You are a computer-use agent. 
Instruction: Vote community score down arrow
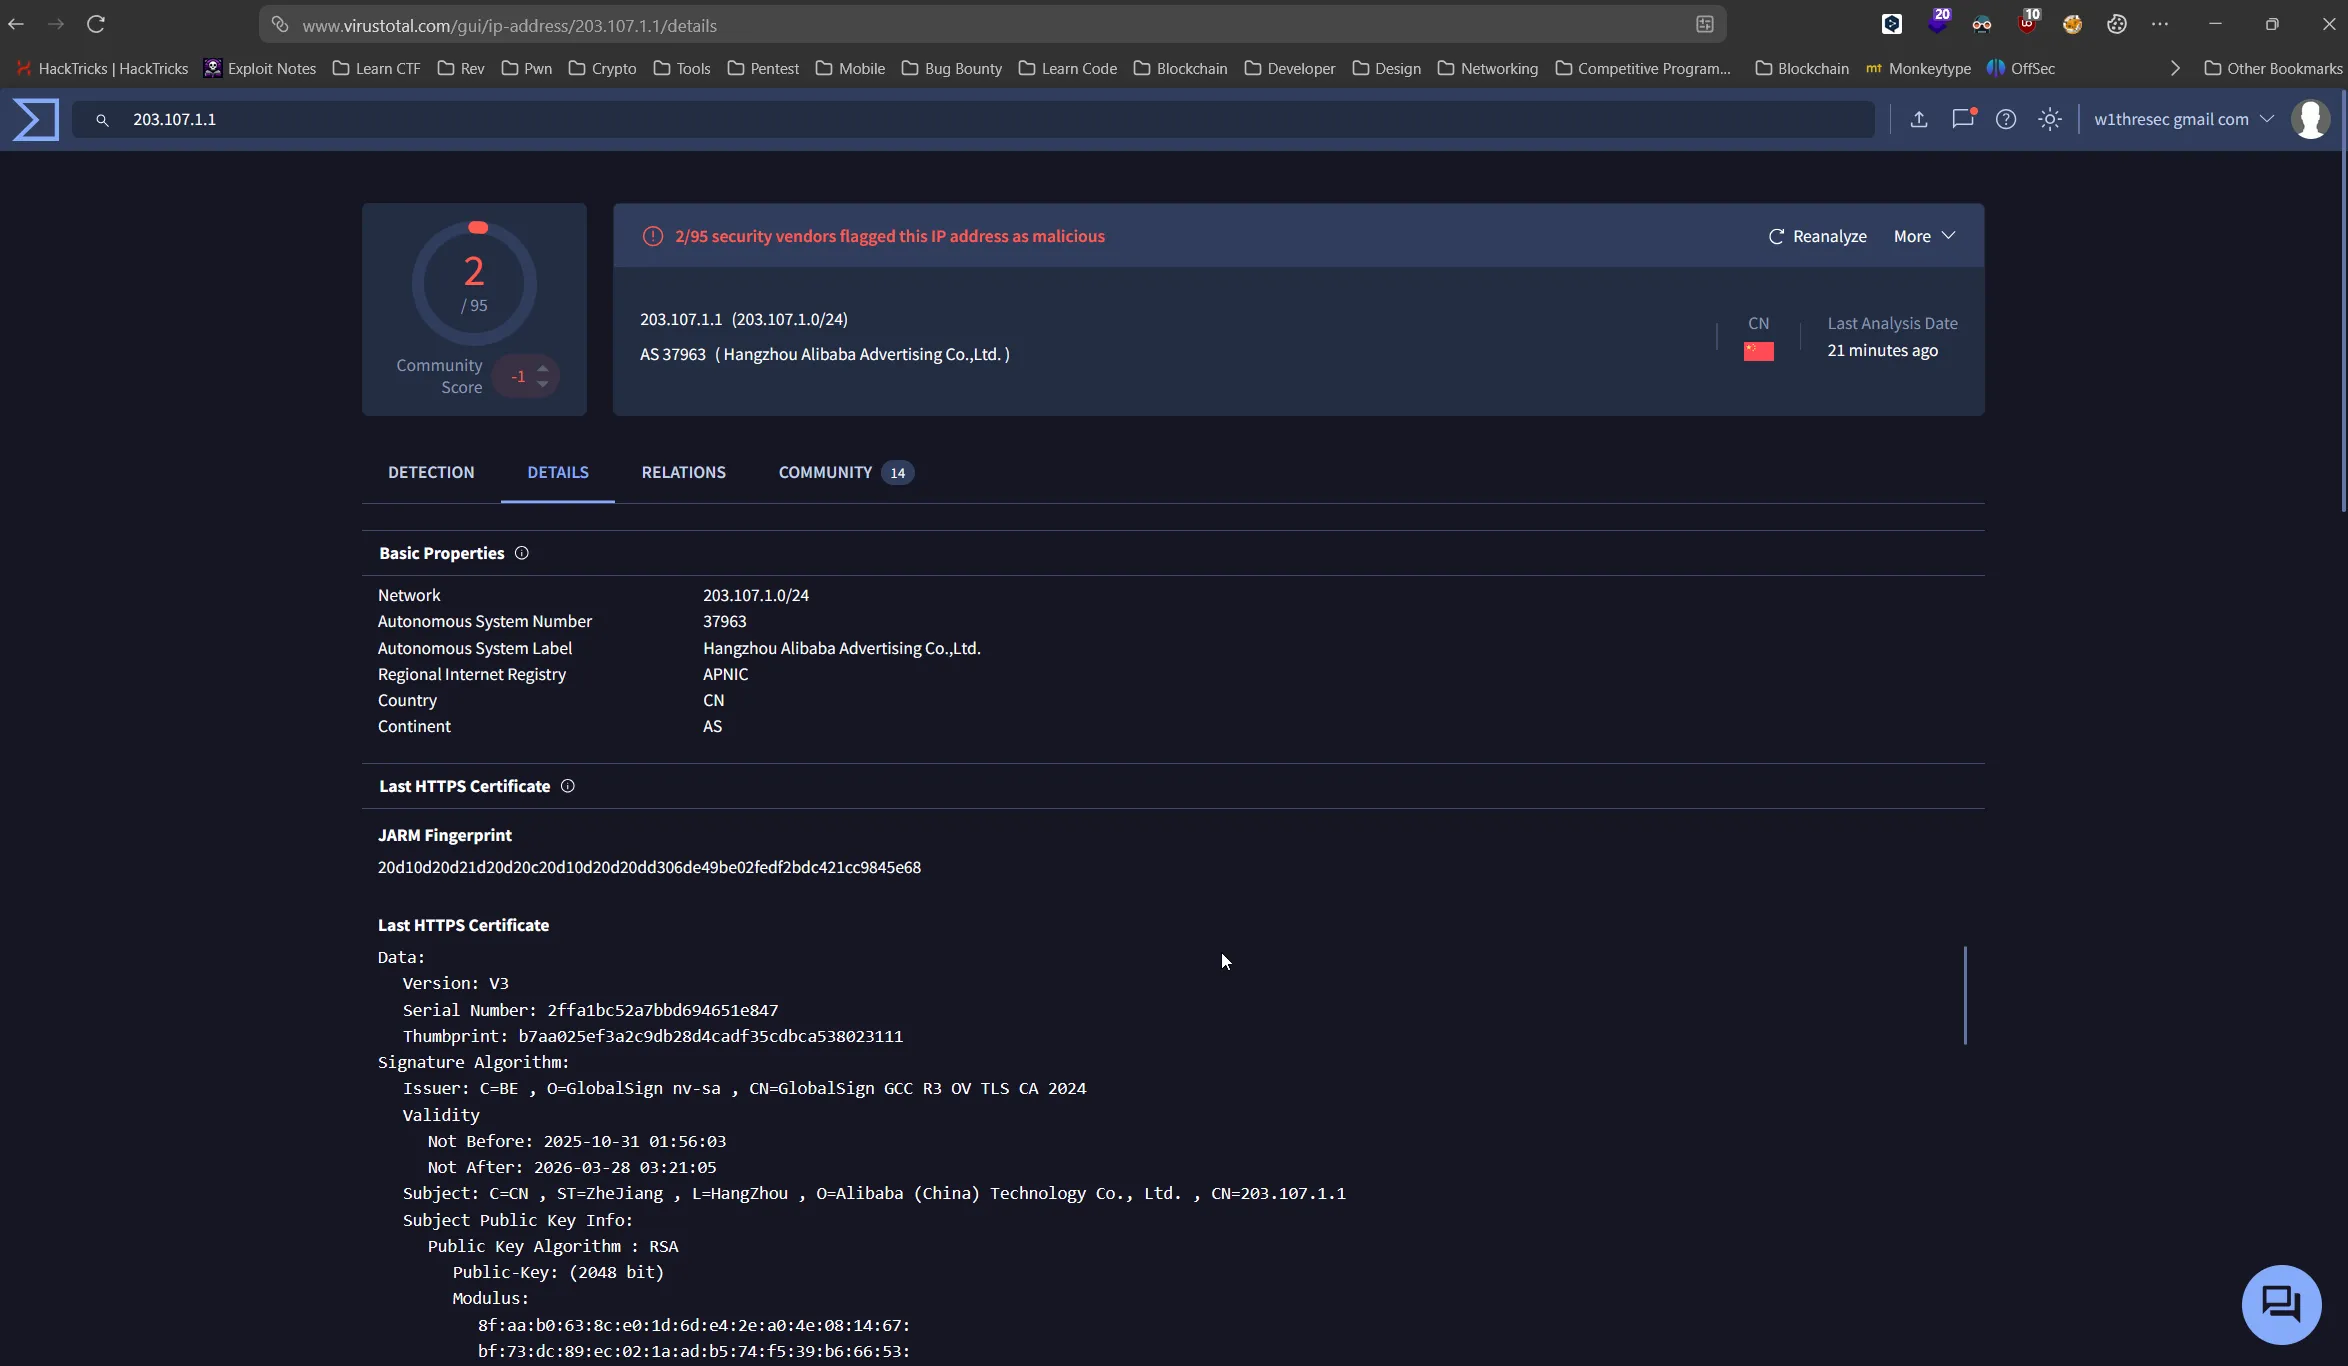(543, 384)
